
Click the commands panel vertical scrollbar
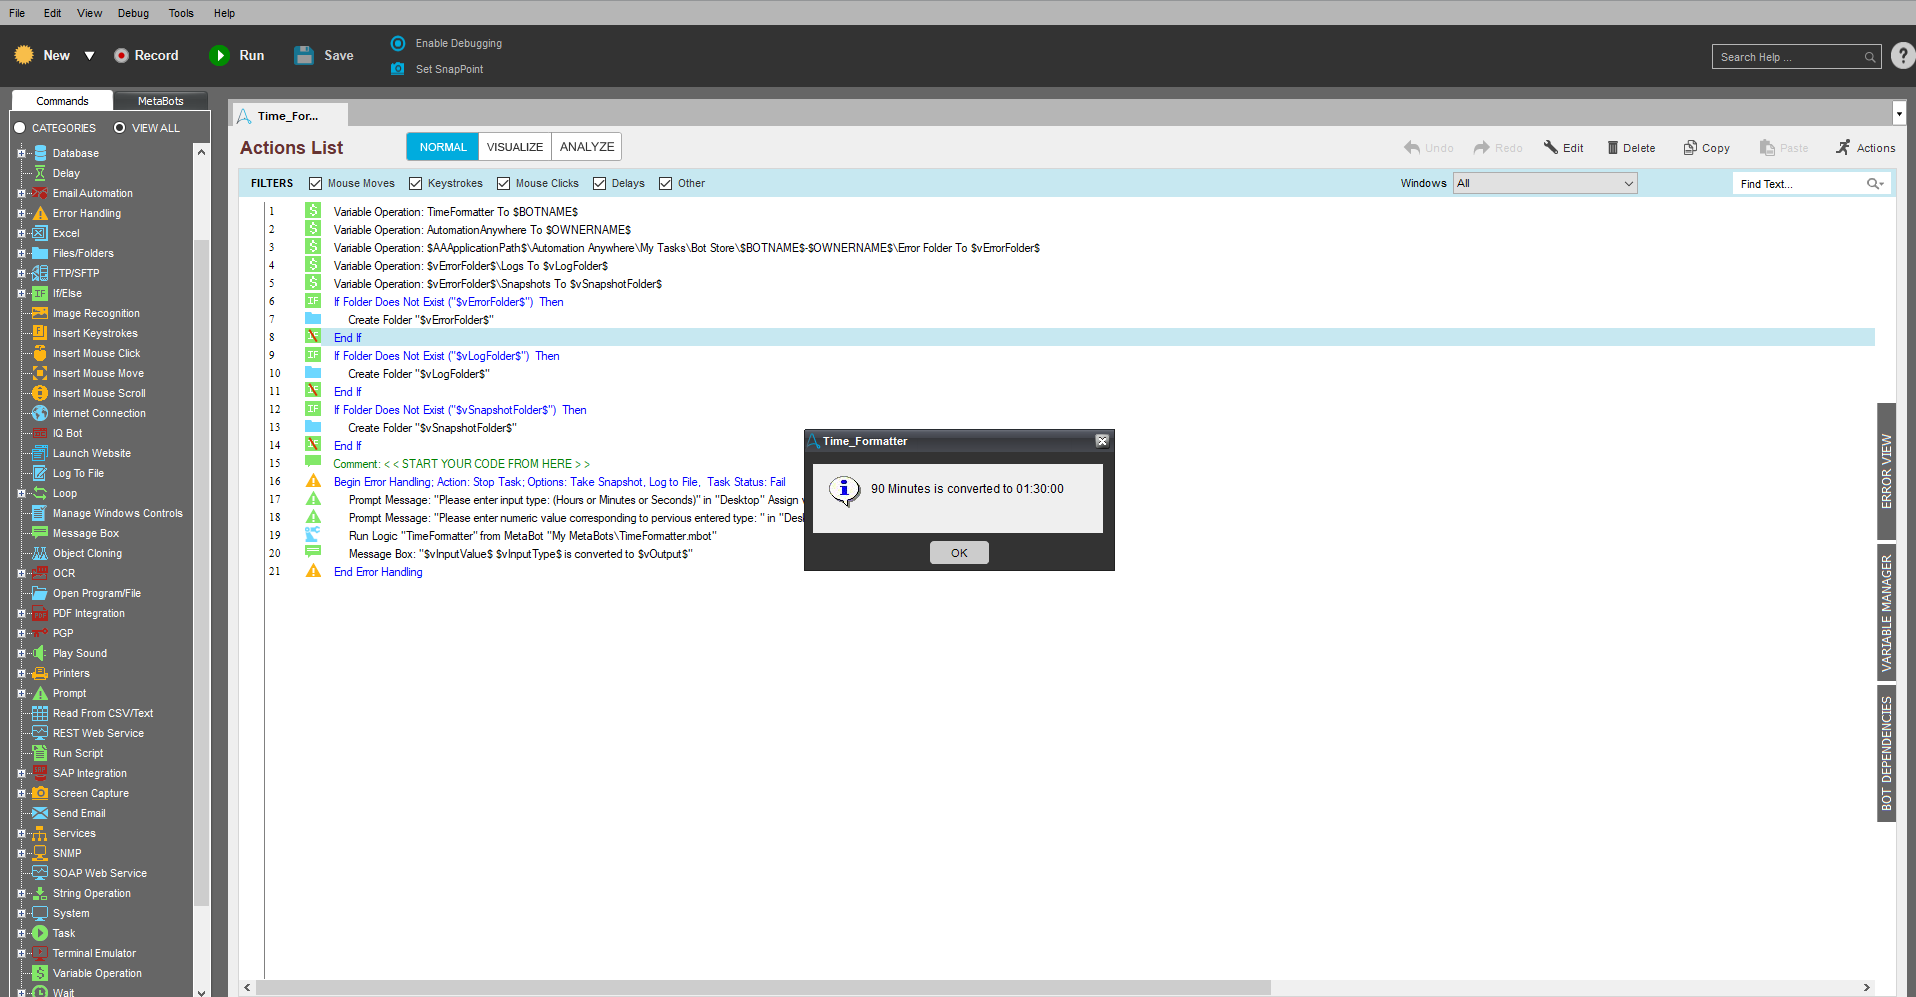(201, 572)
